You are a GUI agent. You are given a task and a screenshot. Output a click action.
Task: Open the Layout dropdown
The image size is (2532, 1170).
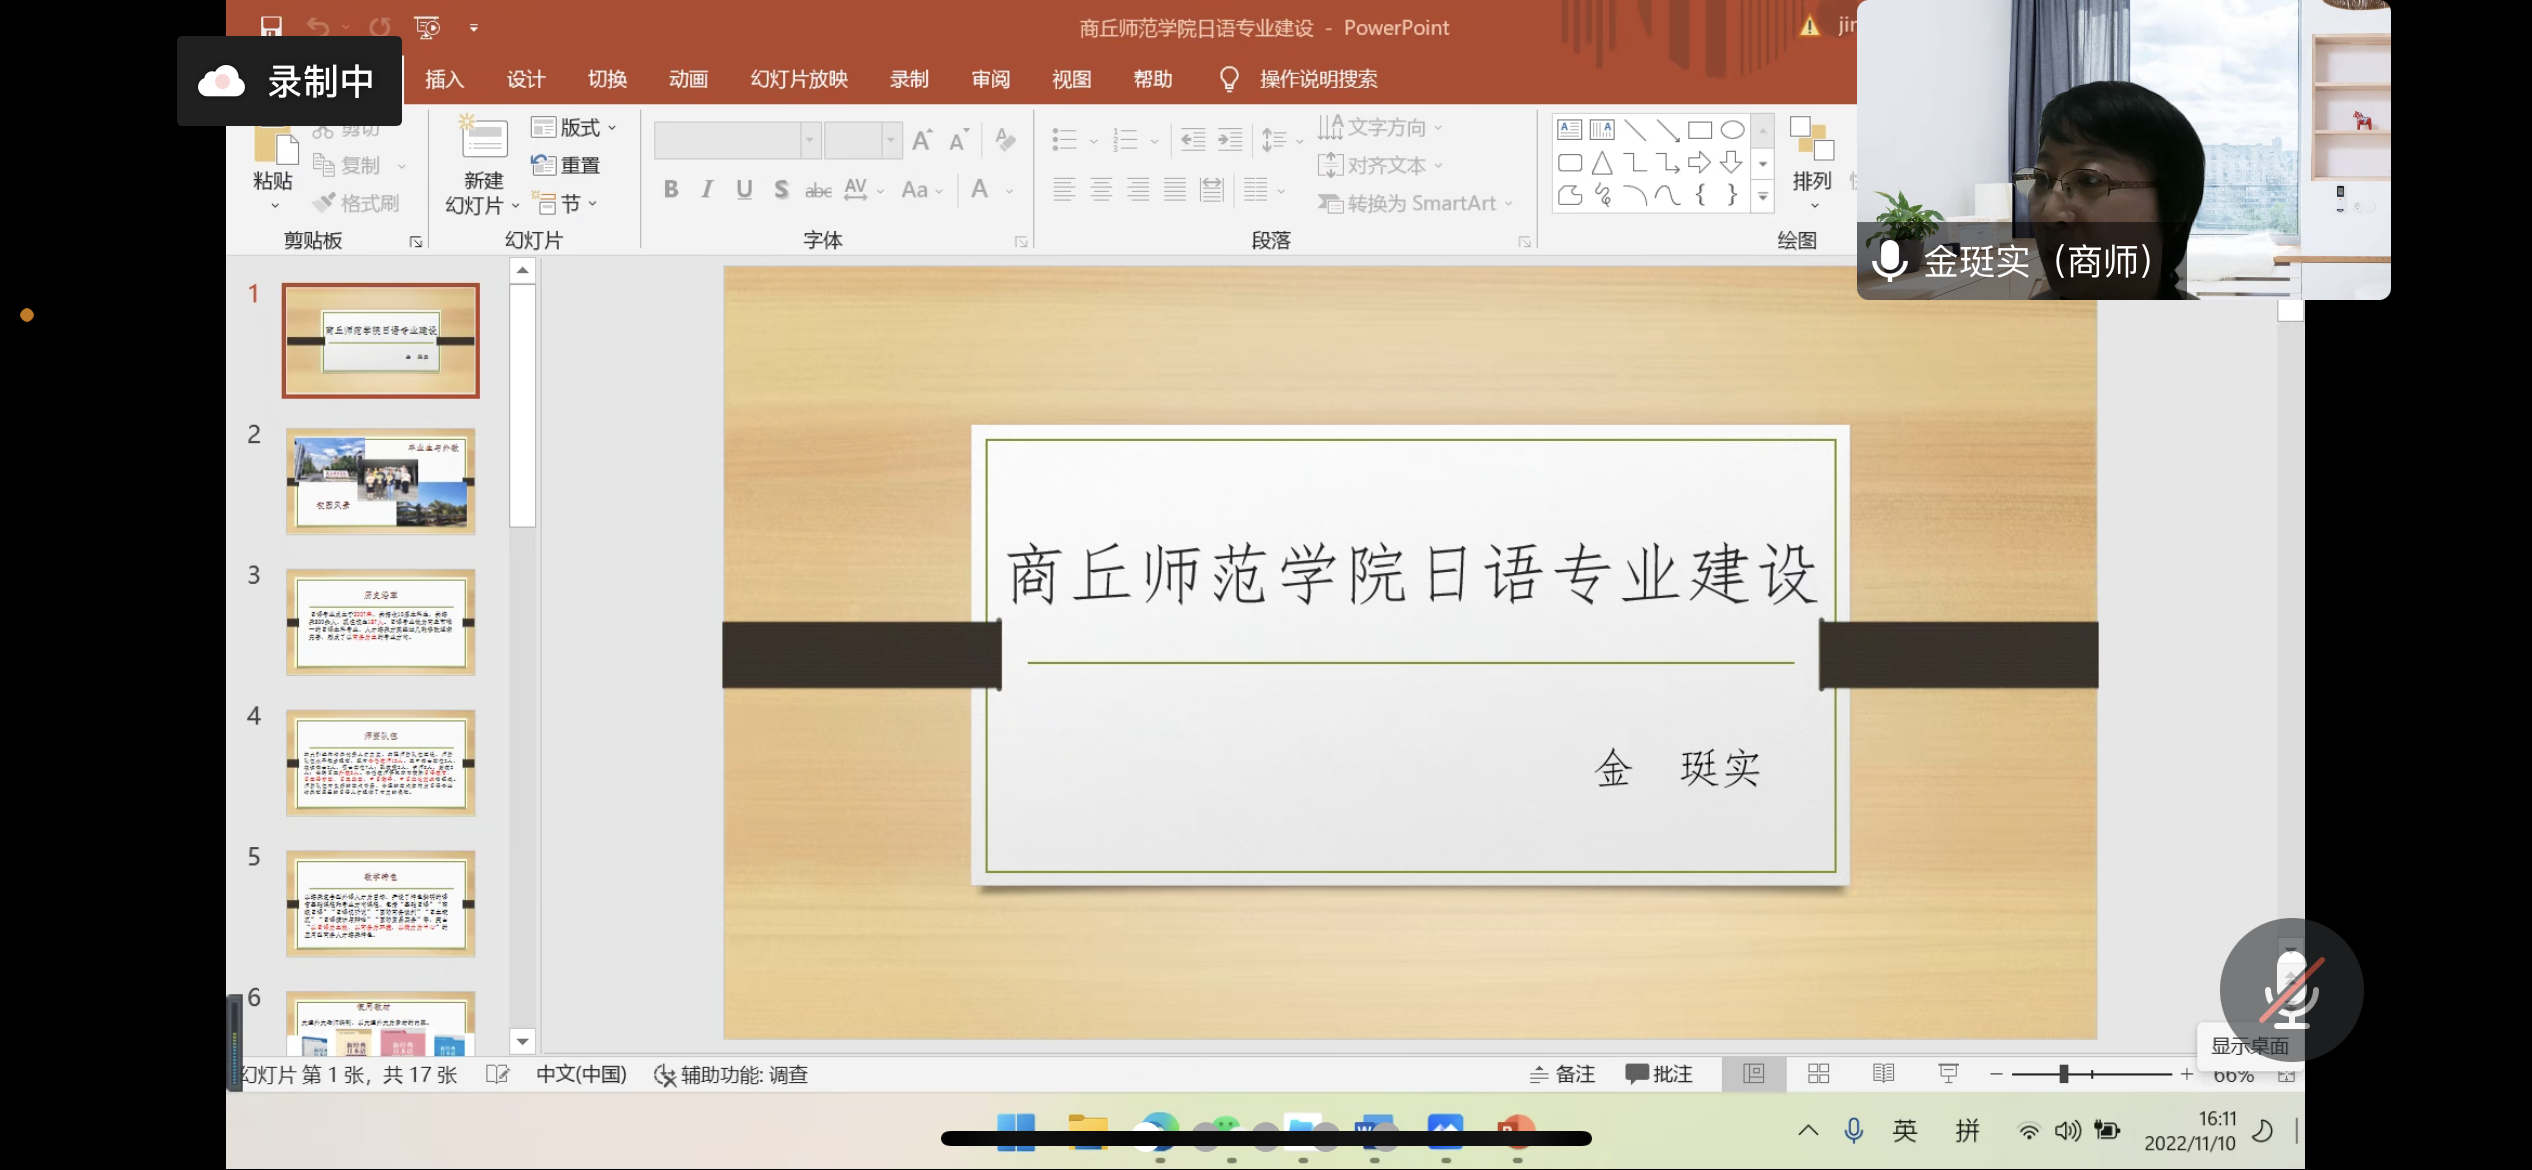(x=576, y=128)
